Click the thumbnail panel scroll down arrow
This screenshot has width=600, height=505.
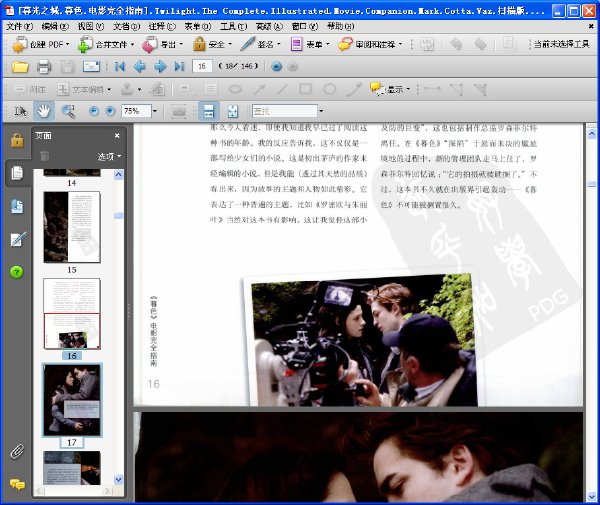click(x=119, y=479)
